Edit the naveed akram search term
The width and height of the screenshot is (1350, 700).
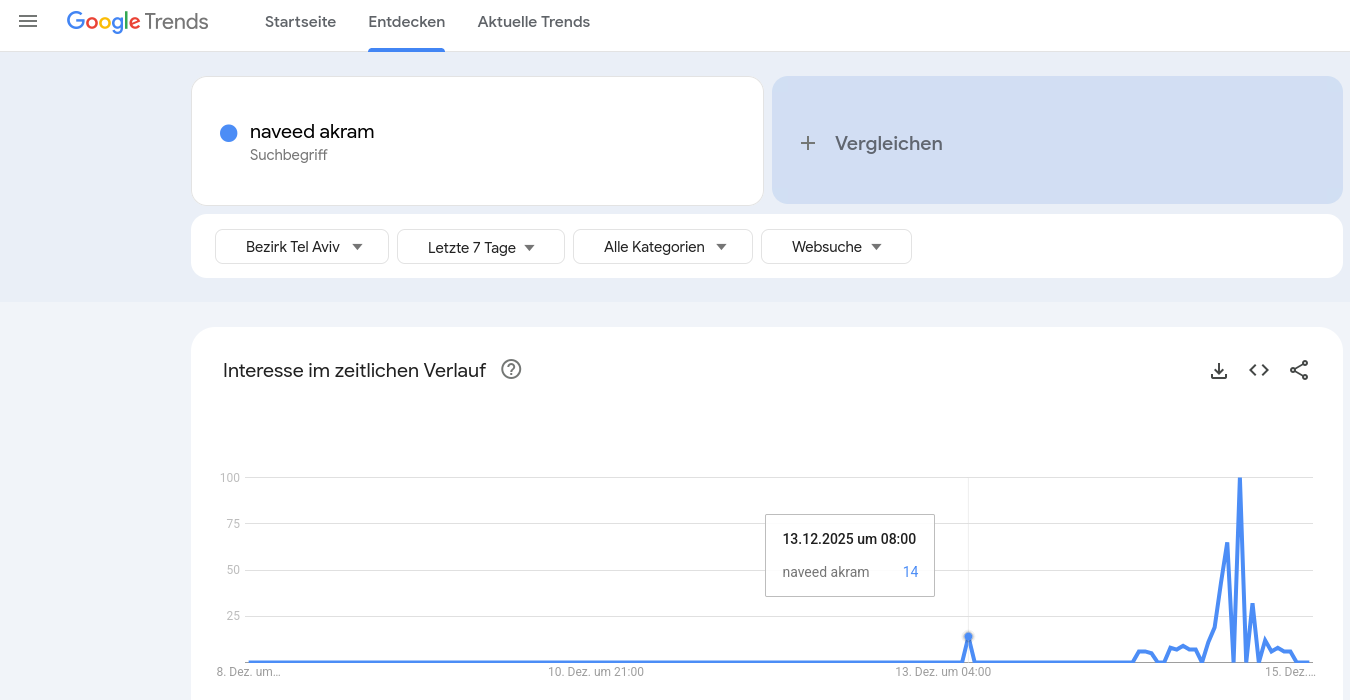click(x=312, y=132)
